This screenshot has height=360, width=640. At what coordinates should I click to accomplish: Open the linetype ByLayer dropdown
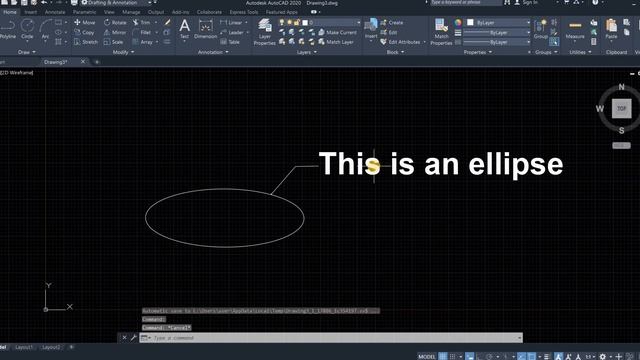coord(497,42)
